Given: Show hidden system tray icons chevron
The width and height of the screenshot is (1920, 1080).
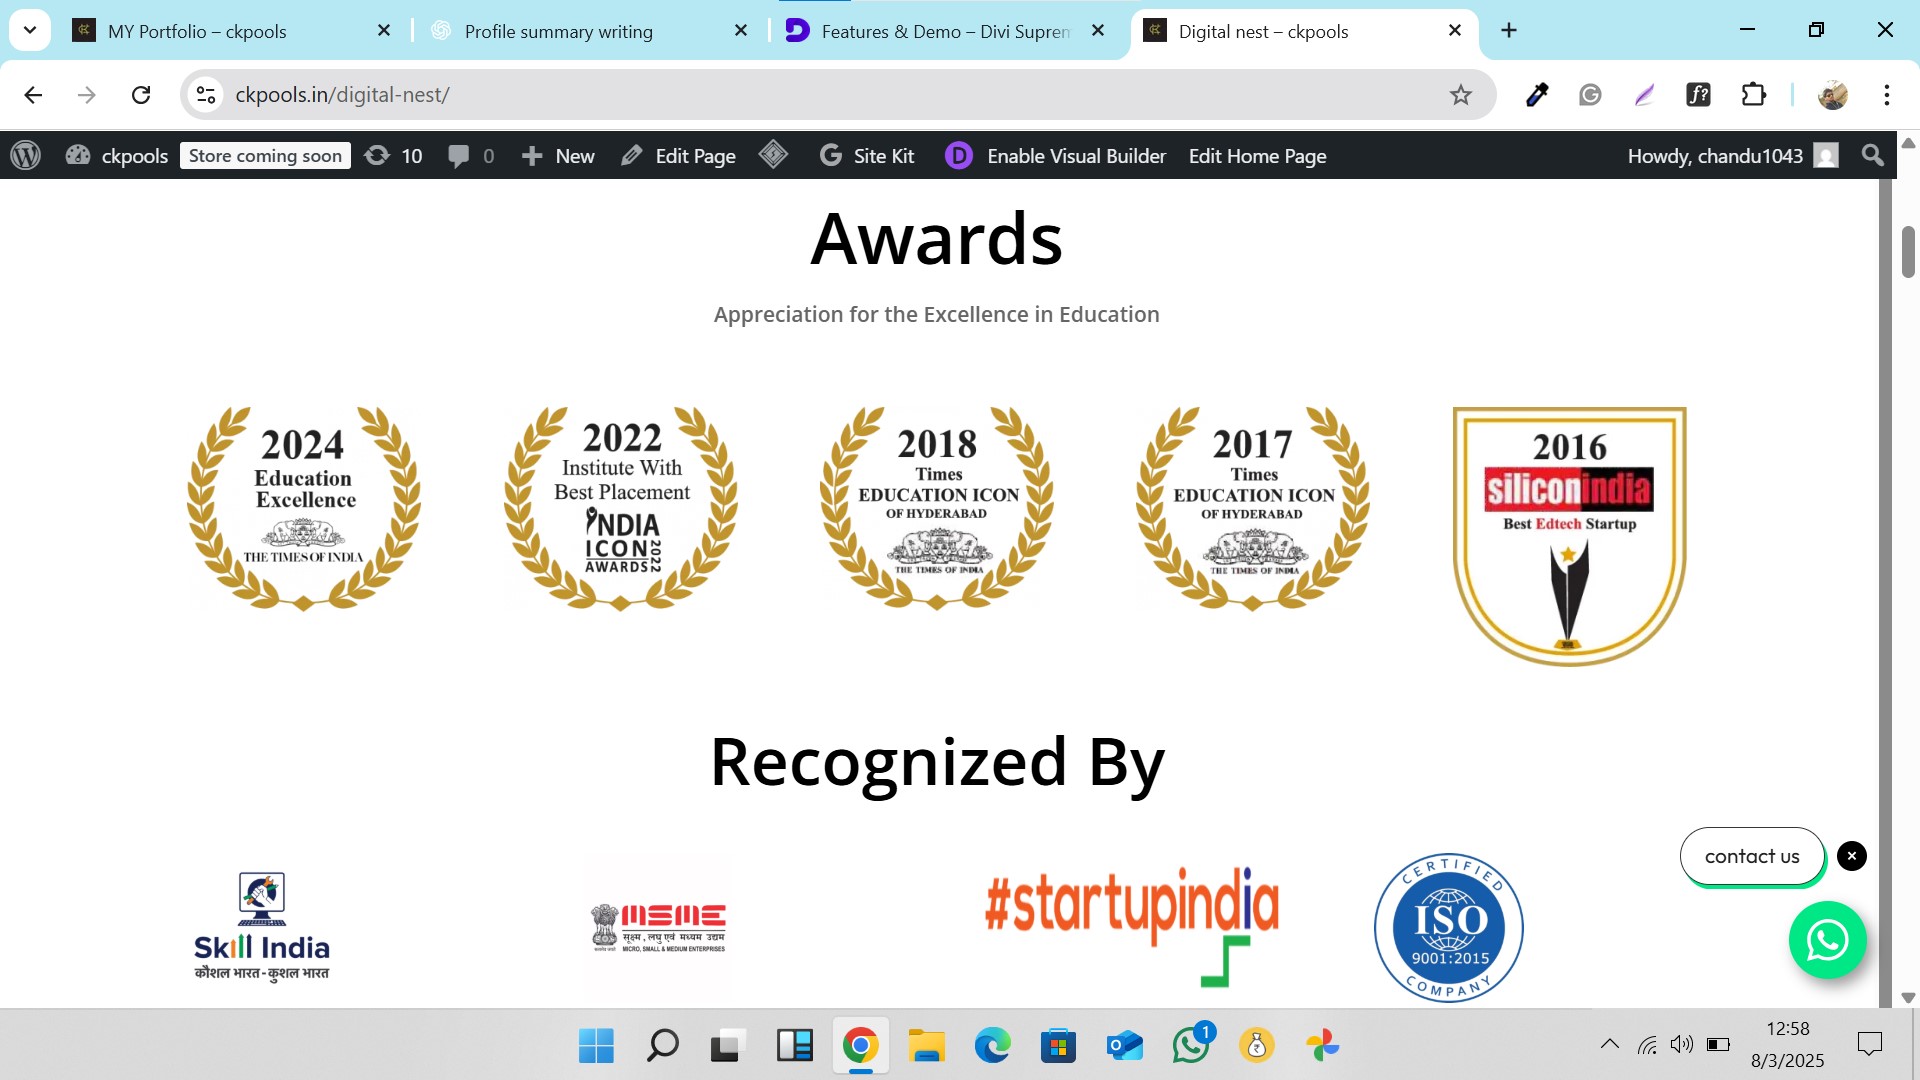Looking at the screenshot, I should click(1609, 1044).
